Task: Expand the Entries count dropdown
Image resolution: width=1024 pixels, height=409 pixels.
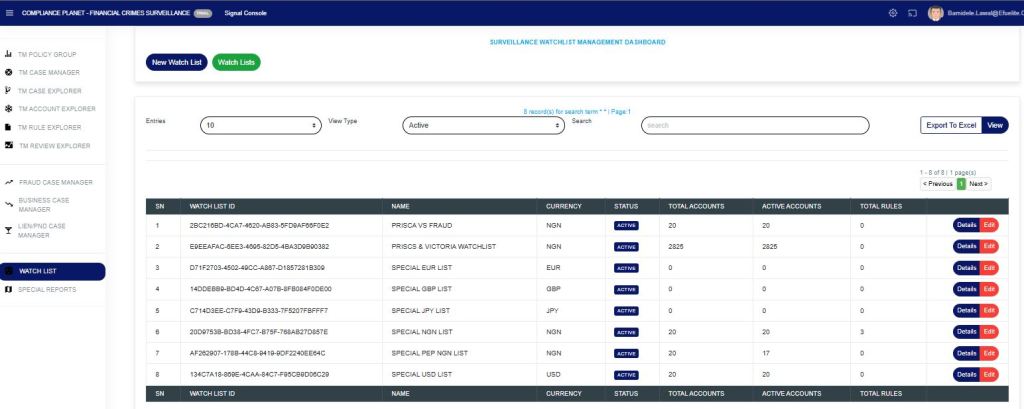Action: point(260,126)
